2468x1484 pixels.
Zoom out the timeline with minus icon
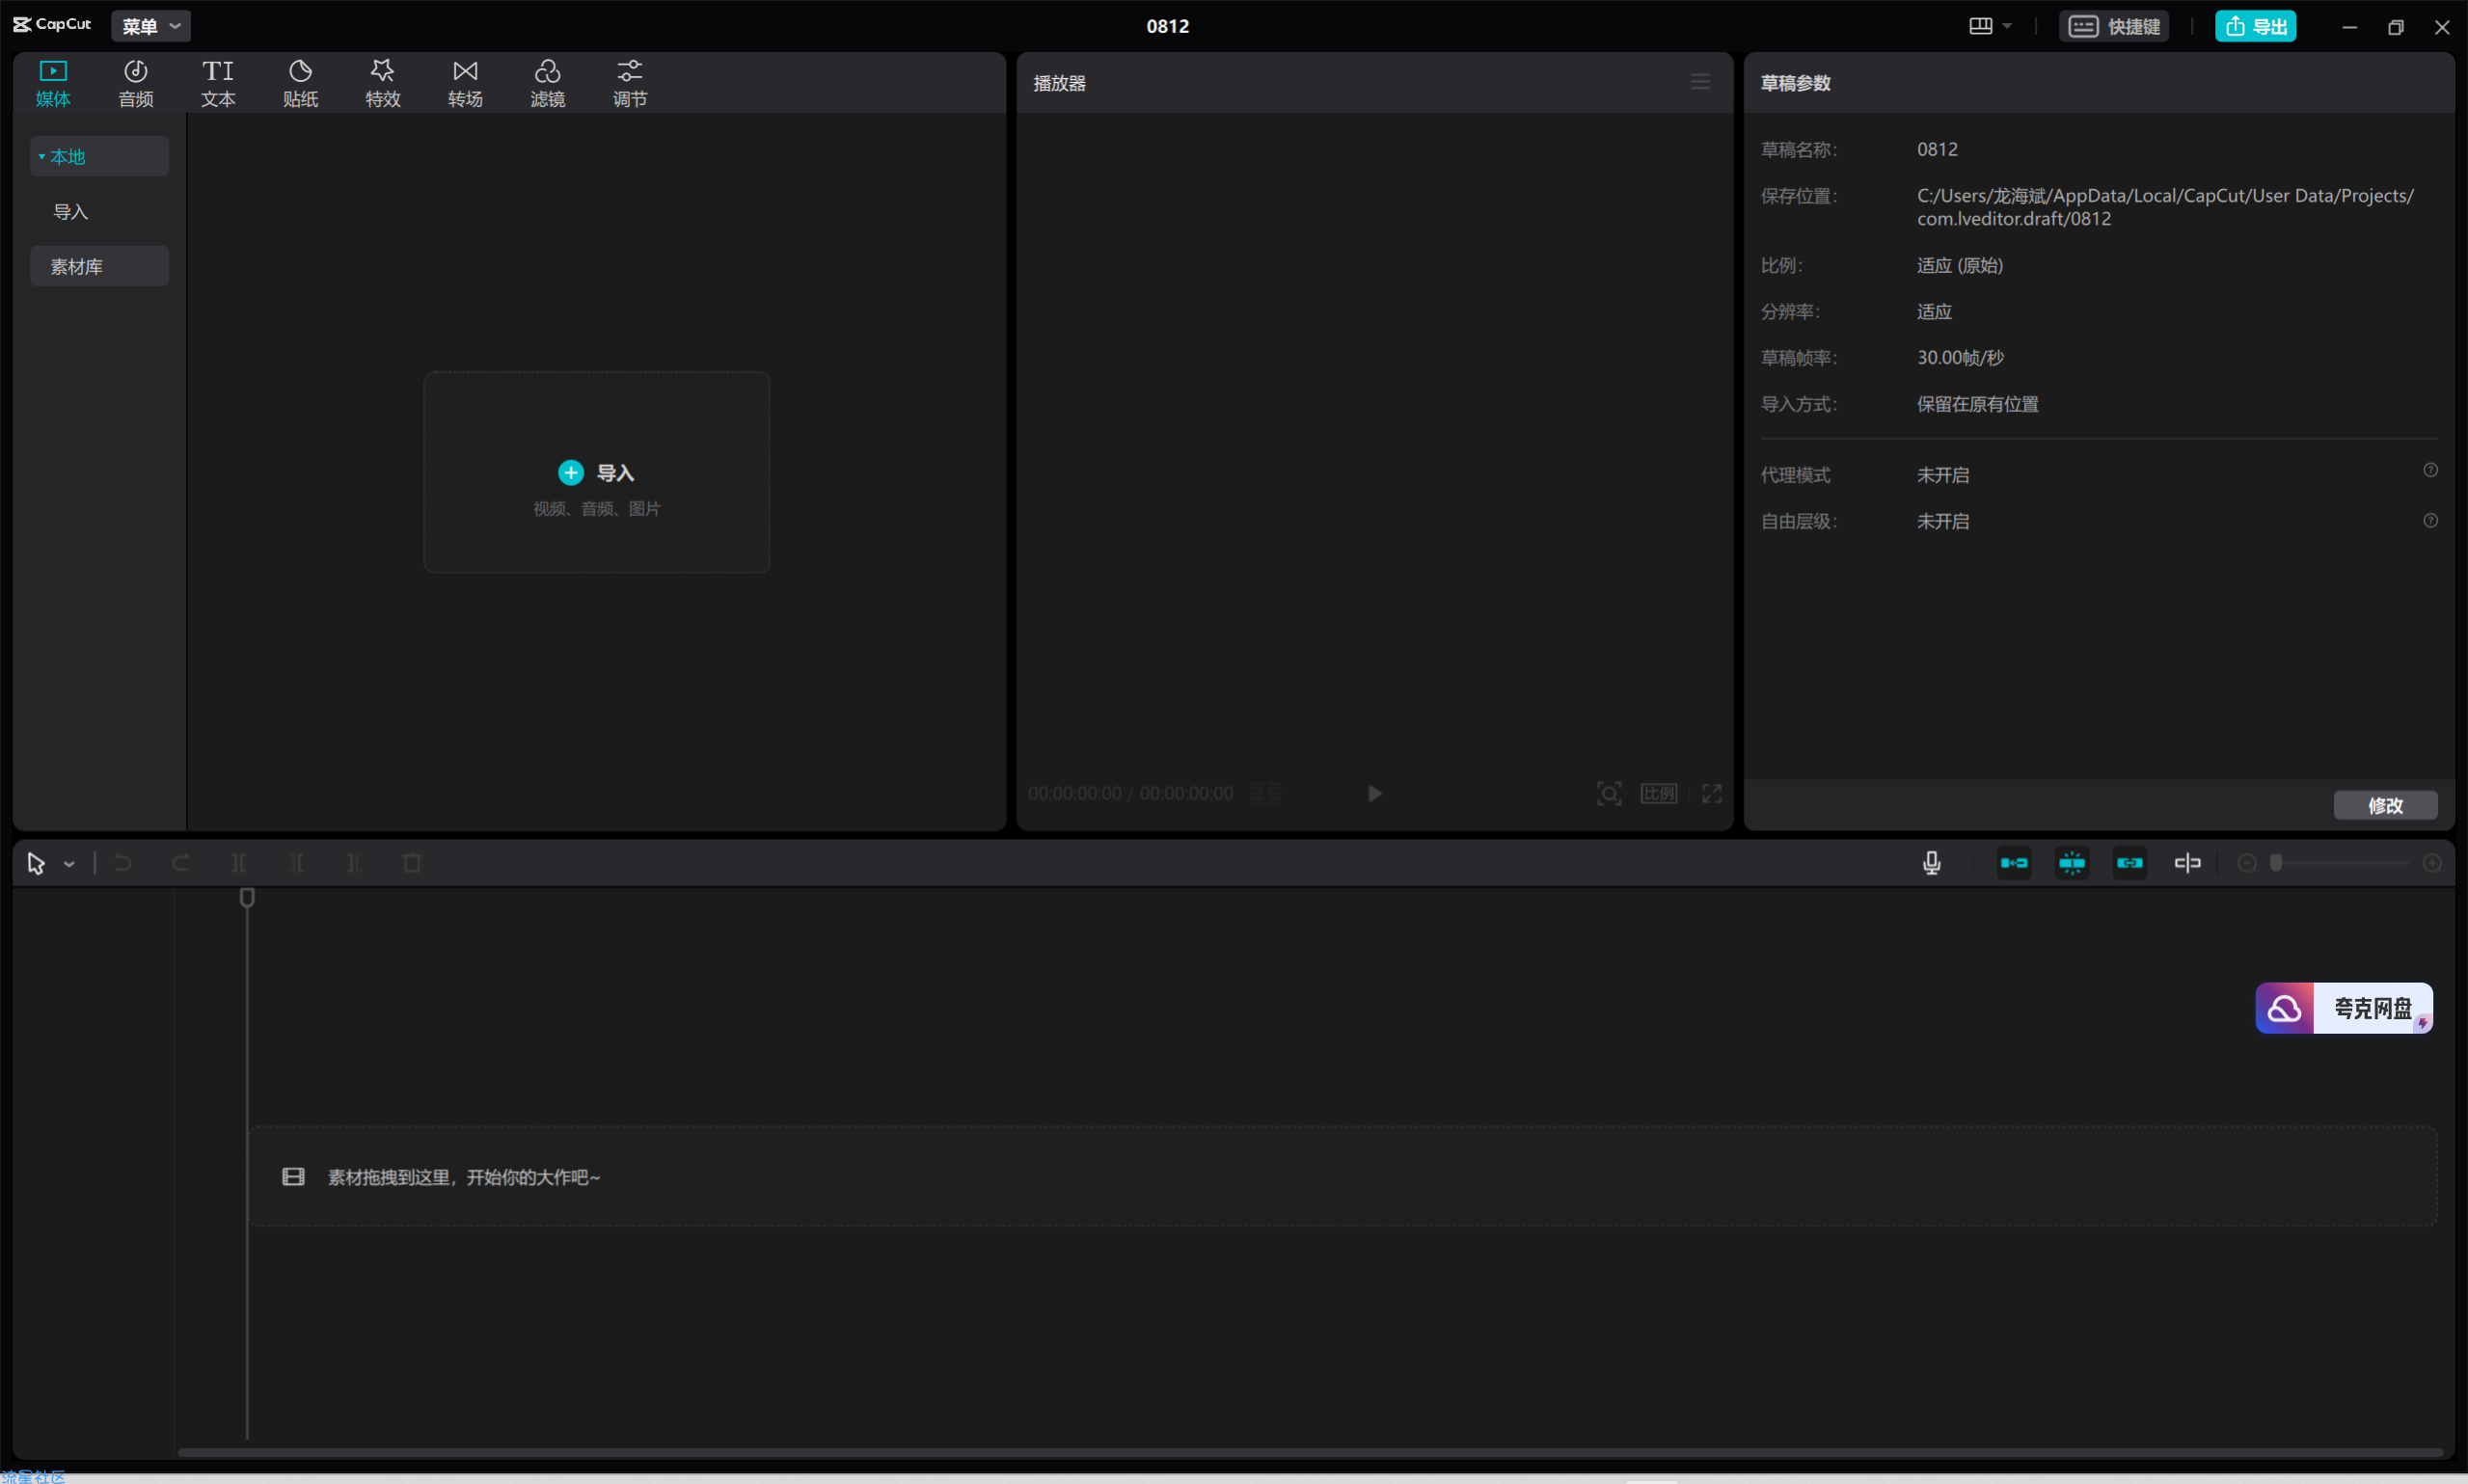2247,863
